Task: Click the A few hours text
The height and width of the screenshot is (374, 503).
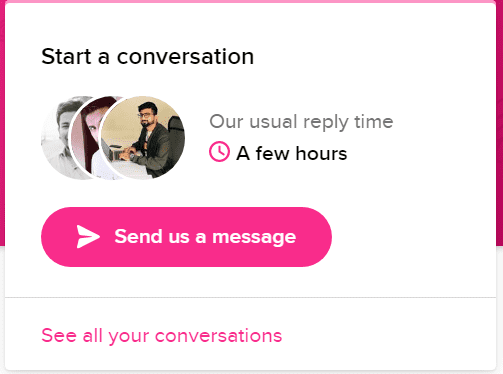Action: tap(292, 154)
